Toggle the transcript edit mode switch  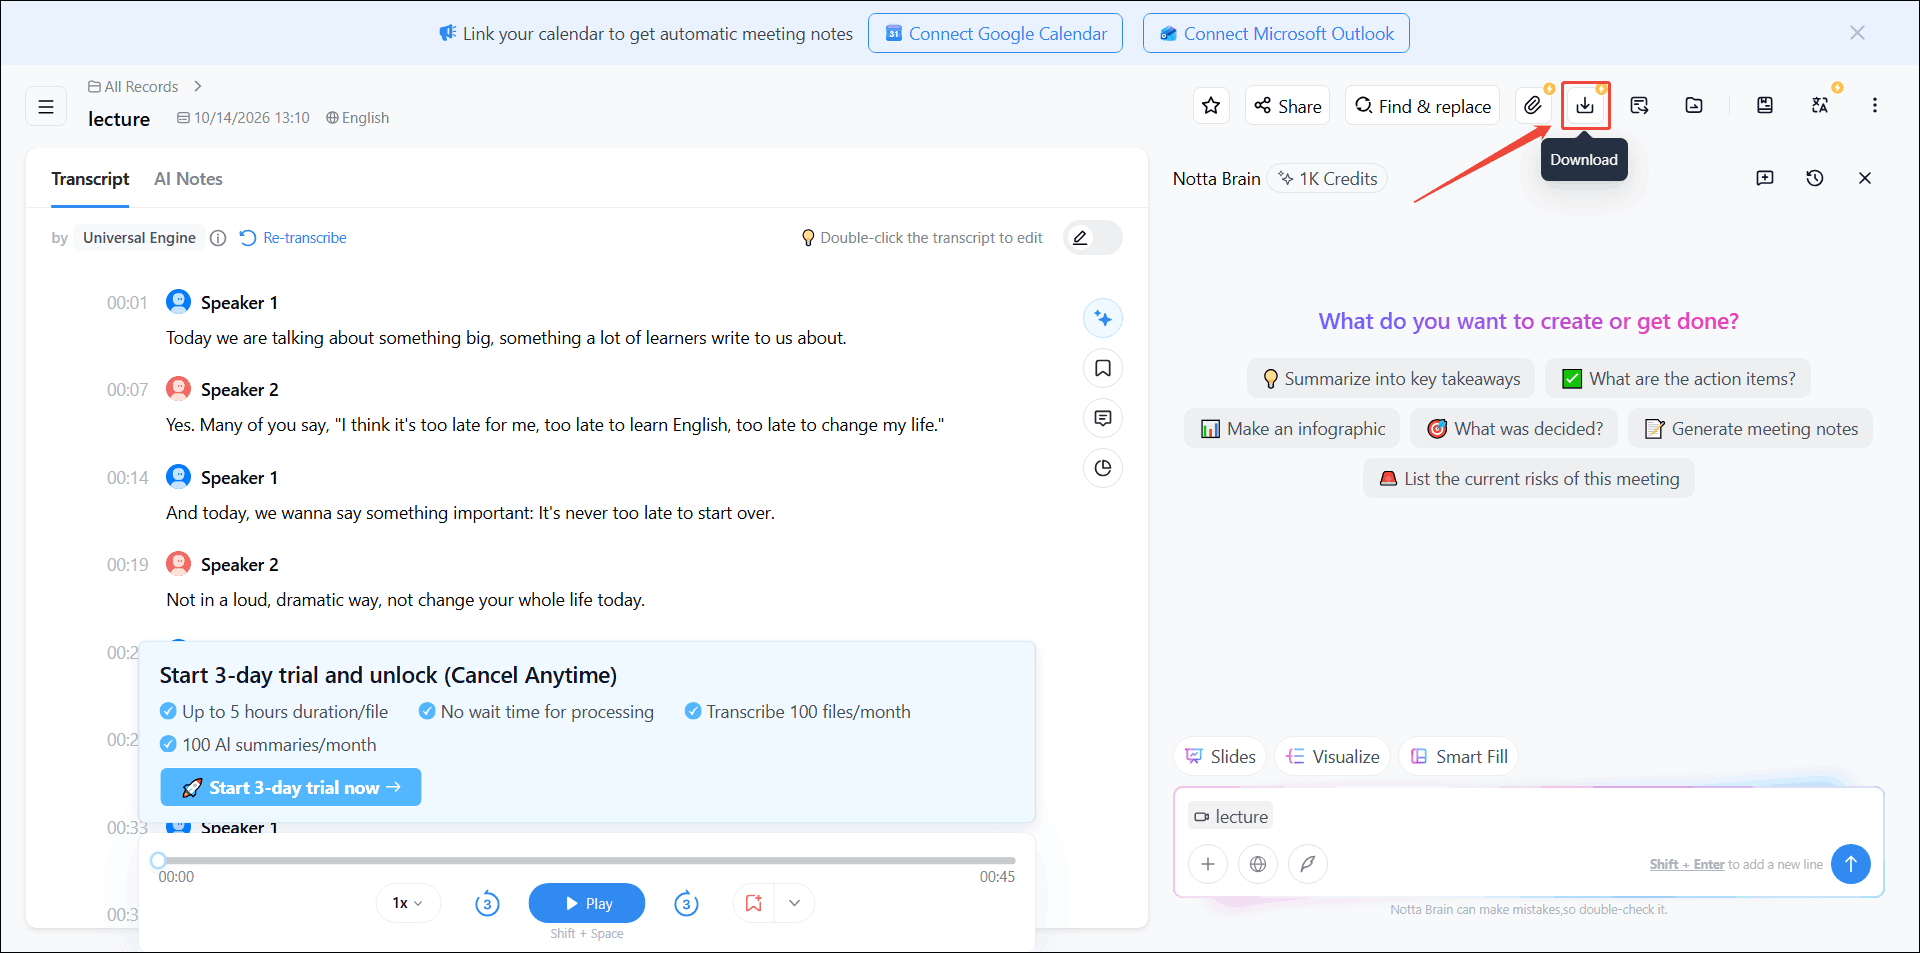[x=1092, y=238]
